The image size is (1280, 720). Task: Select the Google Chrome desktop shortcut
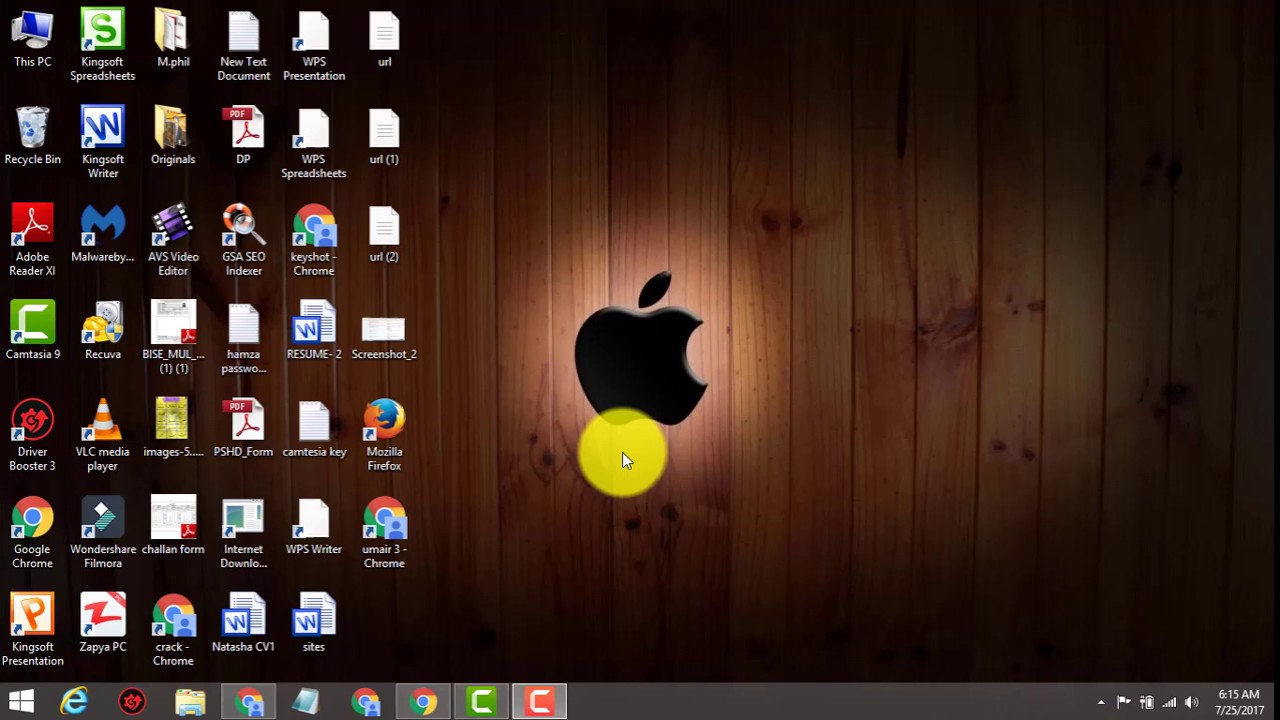tap(32, 532)
